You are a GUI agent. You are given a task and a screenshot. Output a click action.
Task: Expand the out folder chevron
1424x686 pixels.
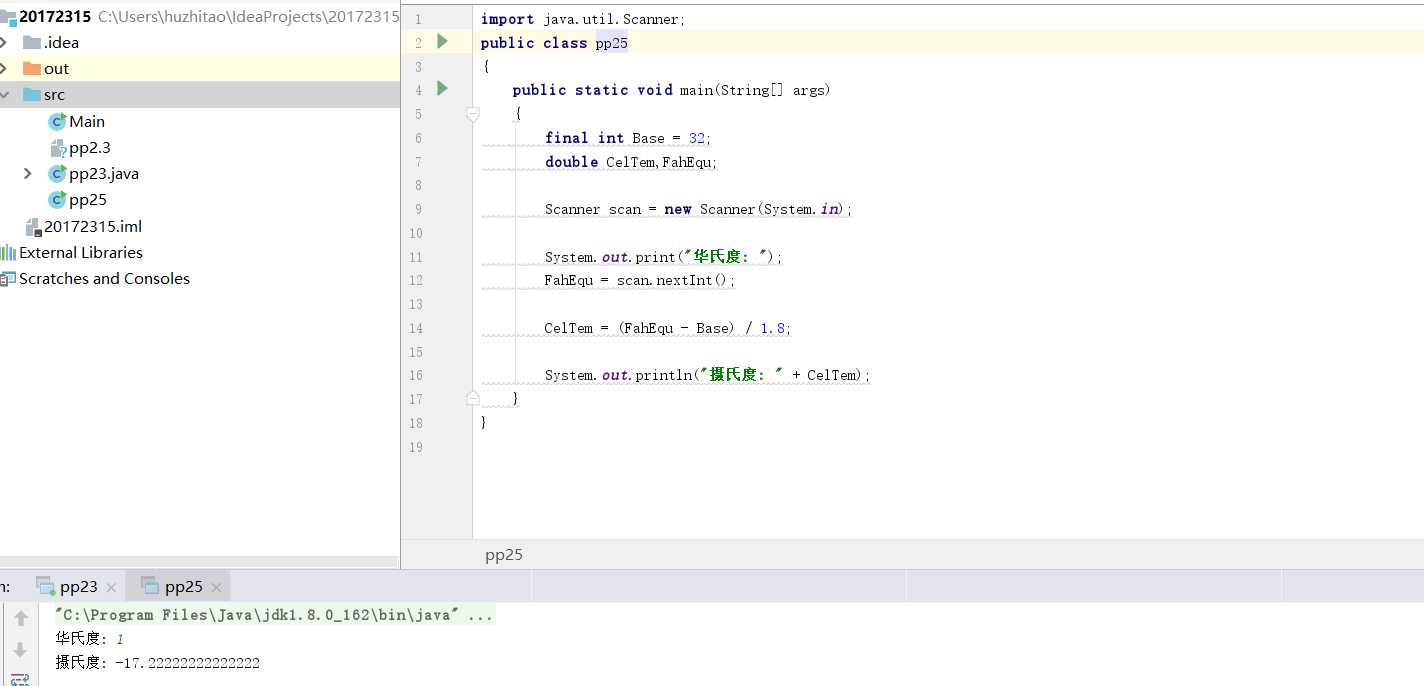tap(5, 68)
